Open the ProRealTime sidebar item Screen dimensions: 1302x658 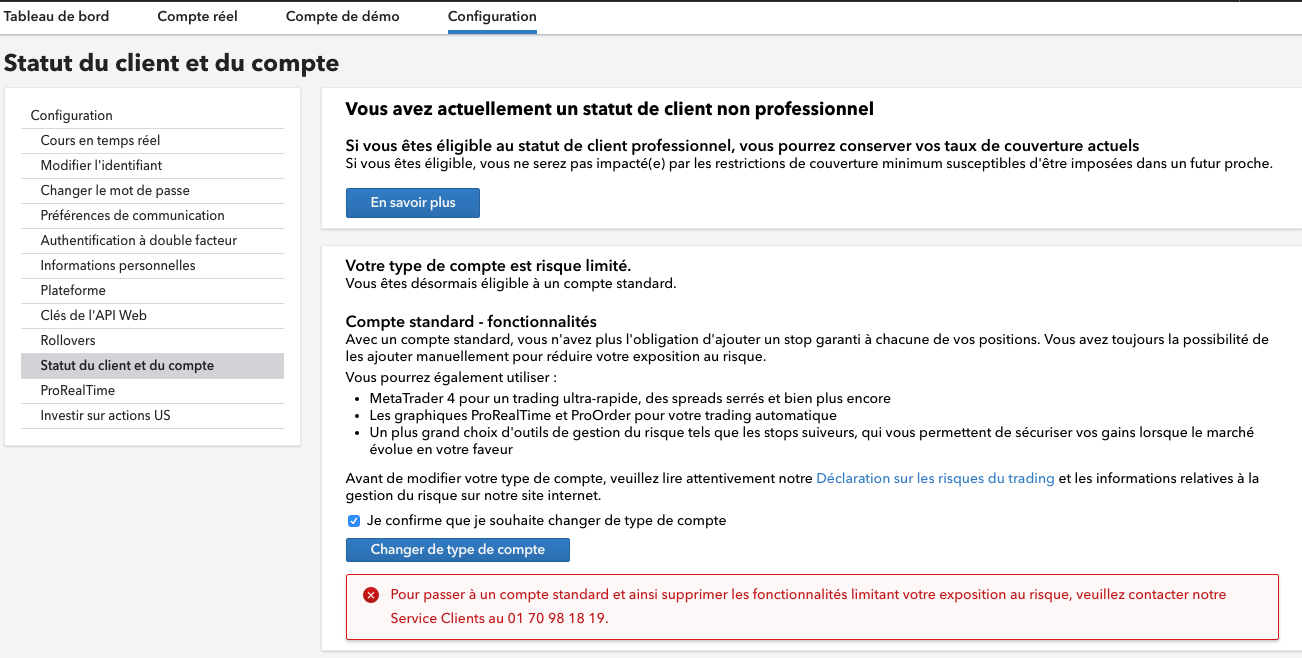[x=78, y=391]
